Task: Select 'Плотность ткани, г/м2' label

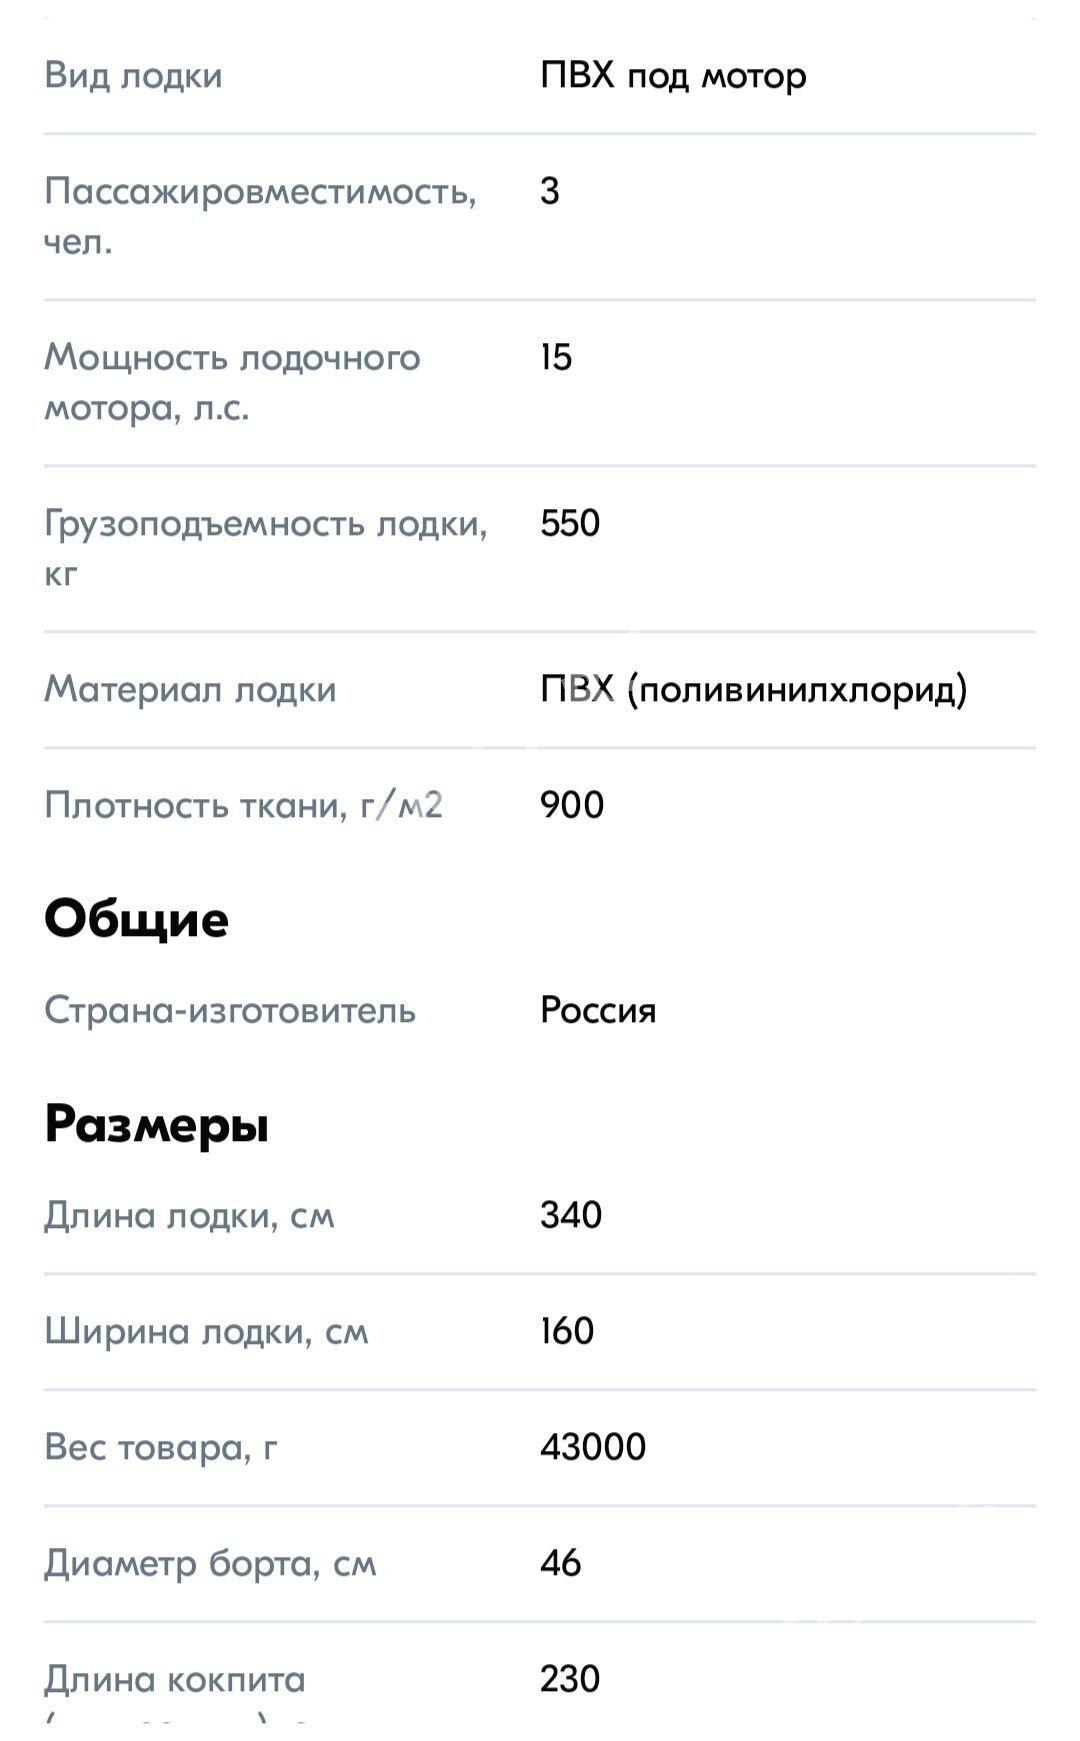Action: point(243,805)
